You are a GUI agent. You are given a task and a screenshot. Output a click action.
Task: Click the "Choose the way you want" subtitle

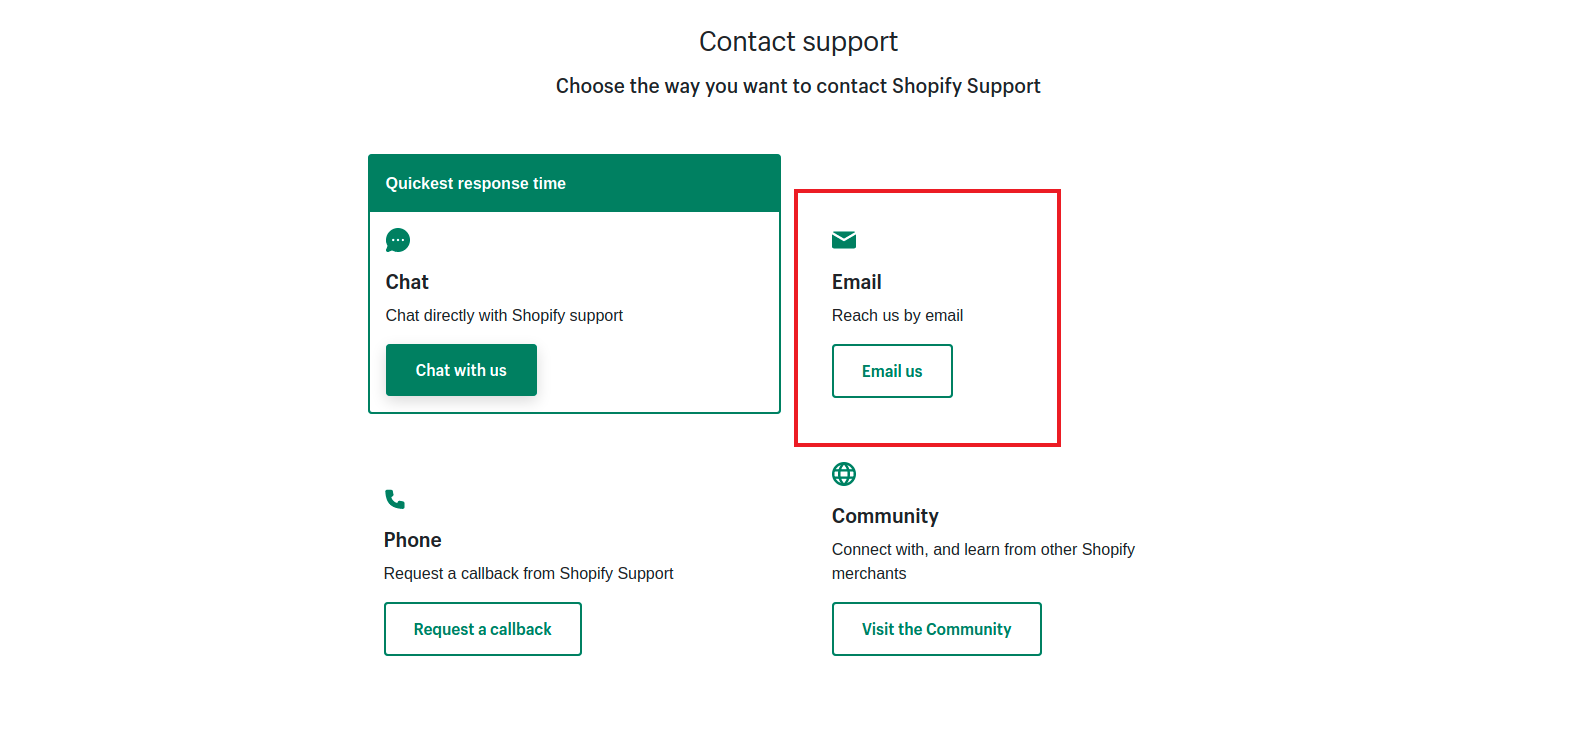click(798, 86)
